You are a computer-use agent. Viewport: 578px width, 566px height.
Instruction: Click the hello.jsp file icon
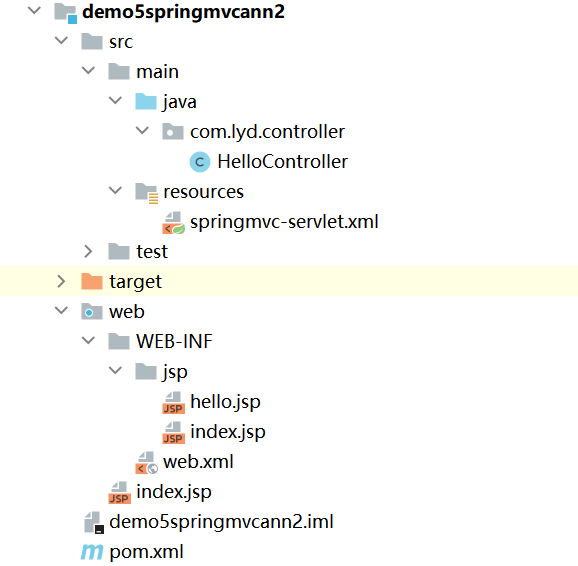(x=173, y=403)
